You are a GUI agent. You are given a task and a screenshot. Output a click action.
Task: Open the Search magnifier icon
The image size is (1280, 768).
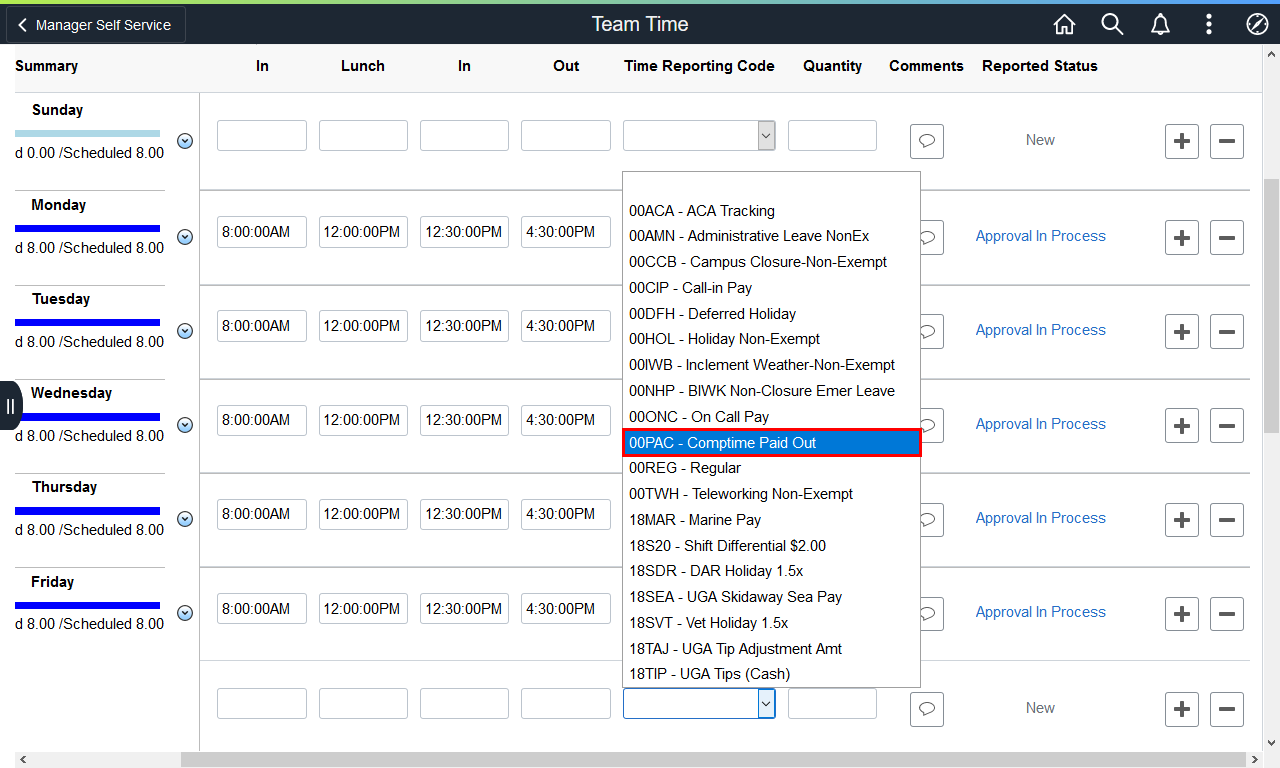[1112, 25]
